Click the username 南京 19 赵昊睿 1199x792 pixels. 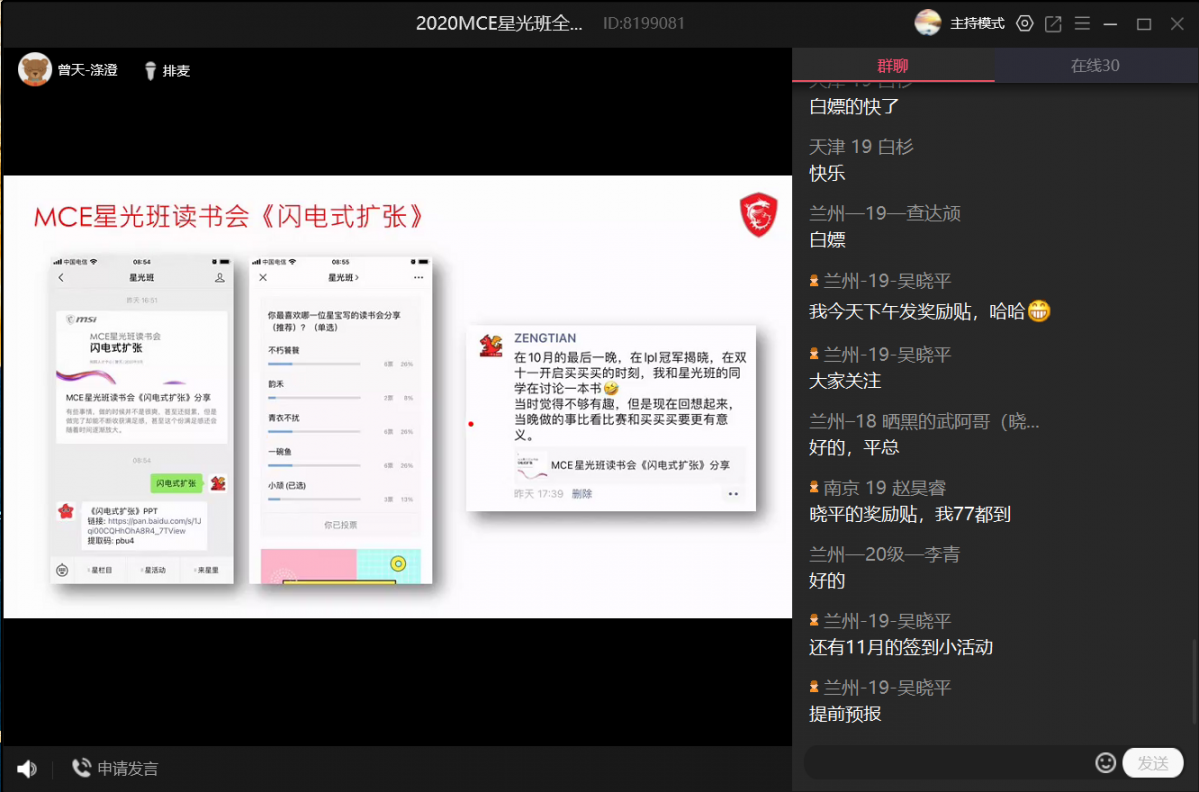tap(885, 488)
